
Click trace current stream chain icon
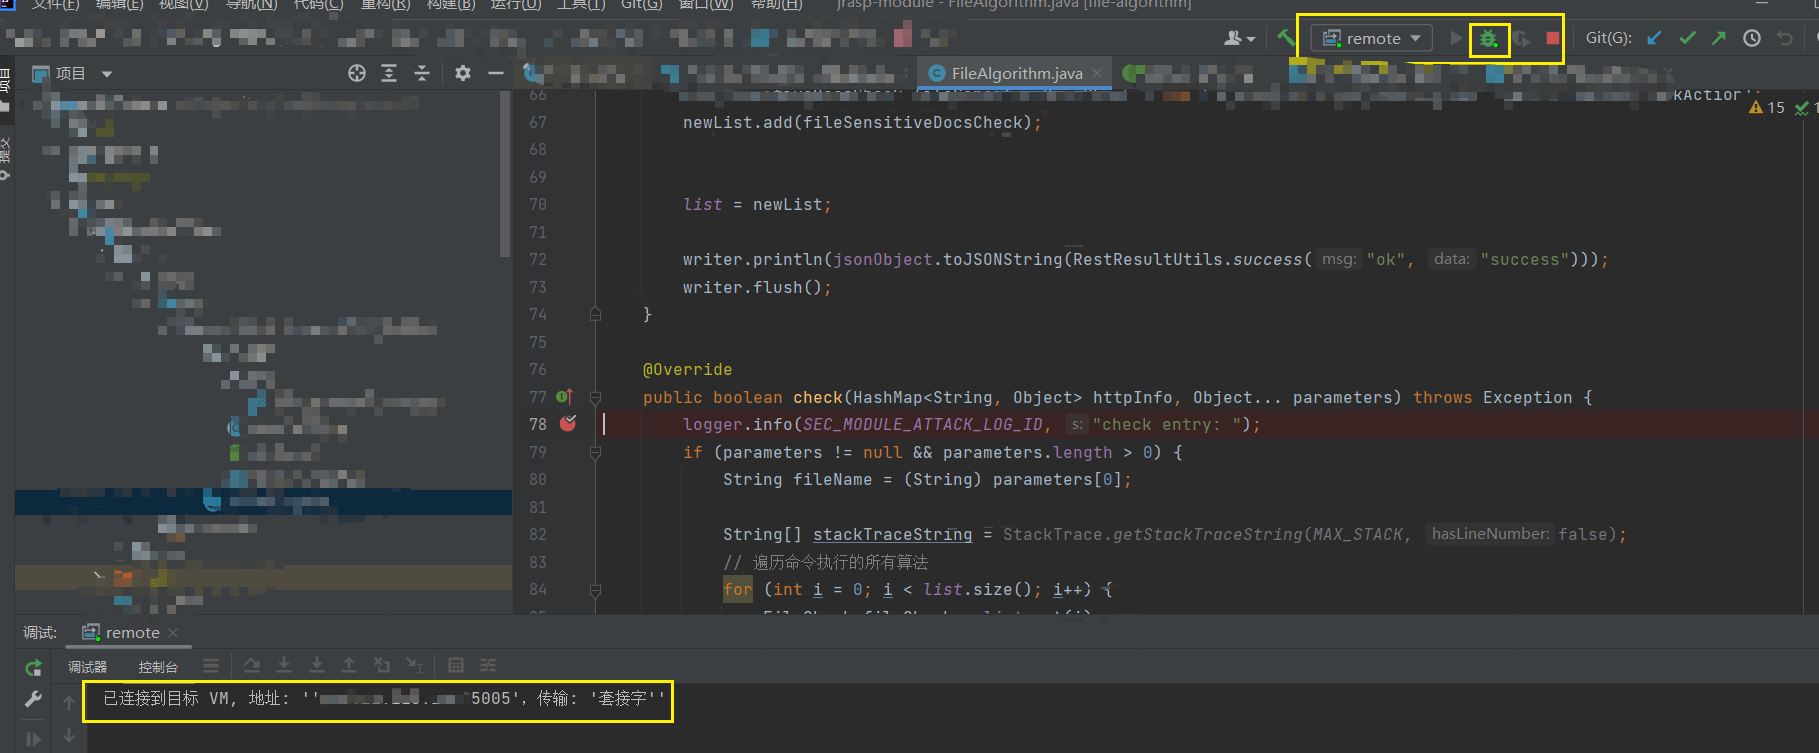tap(488, 665)
